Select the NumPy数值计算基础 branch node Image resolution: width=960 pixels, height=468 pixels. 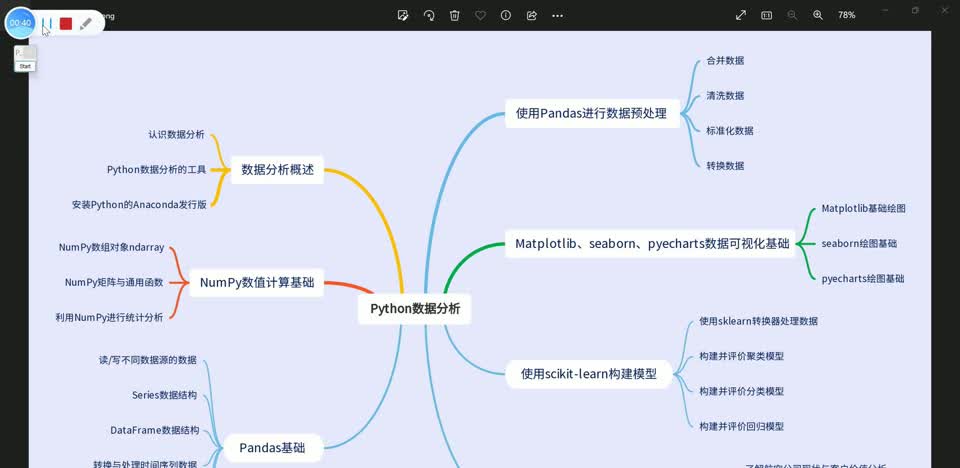point(257,282)
